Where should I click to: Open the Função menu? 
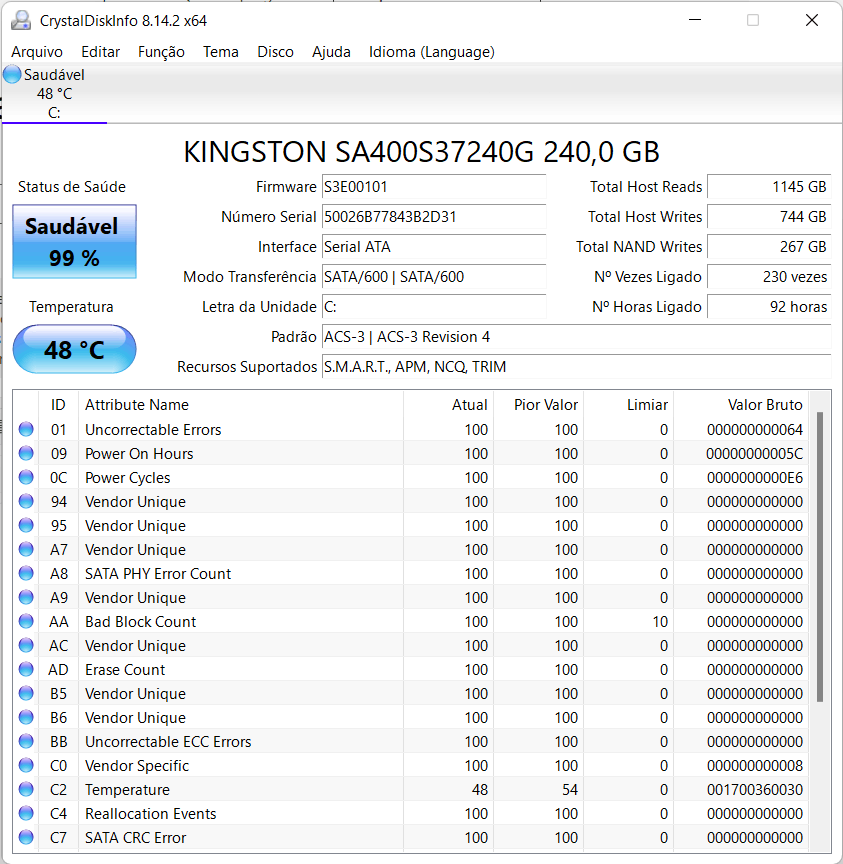pyautogui.click(x=161, y=52)
